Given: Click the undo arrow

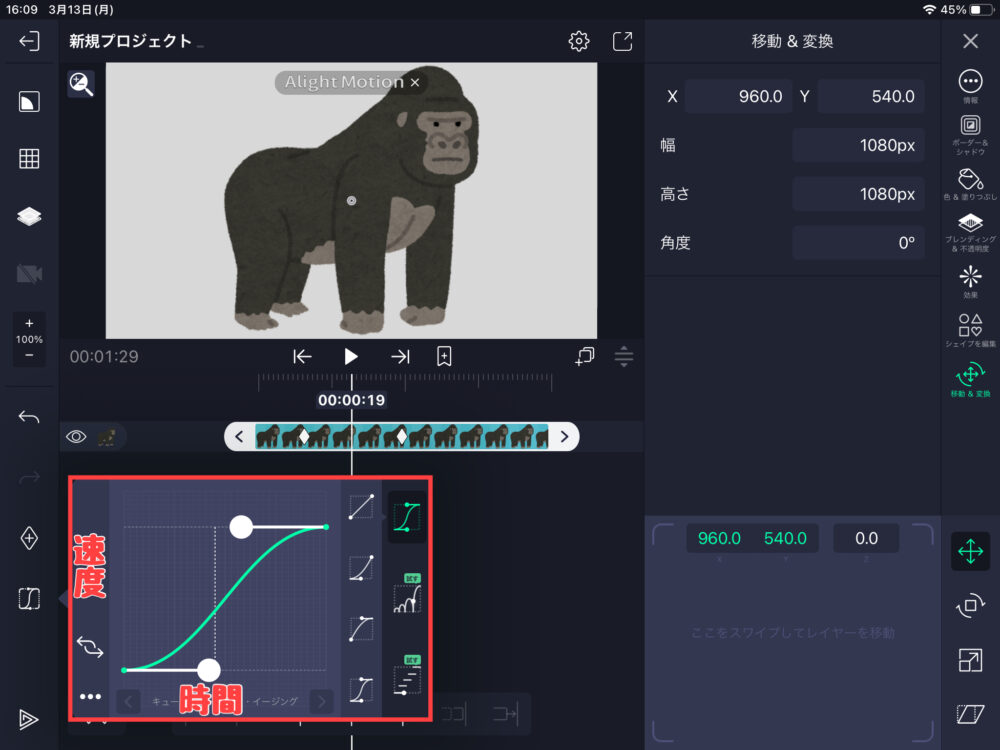Looking at the screenshot, I should click(29, 417).
